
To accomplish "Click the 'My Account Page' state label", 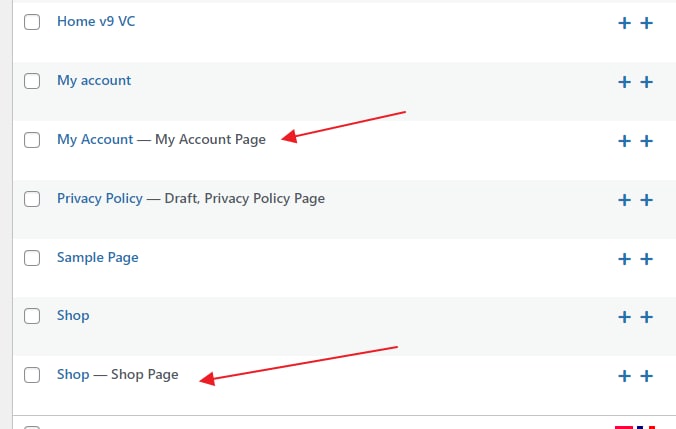I will (x=210, y=140).
